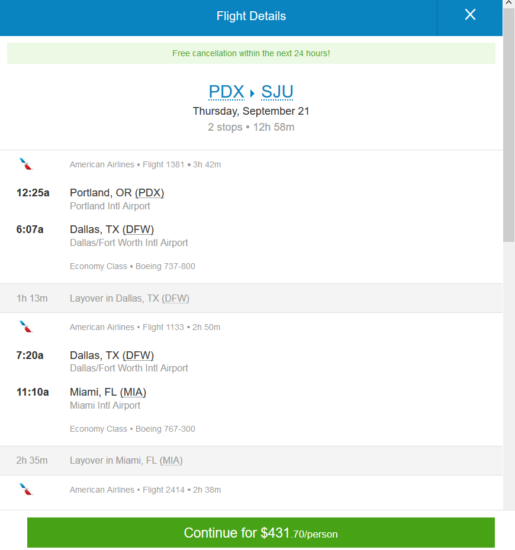Click the SJU airport code in the header

point(277,92)
